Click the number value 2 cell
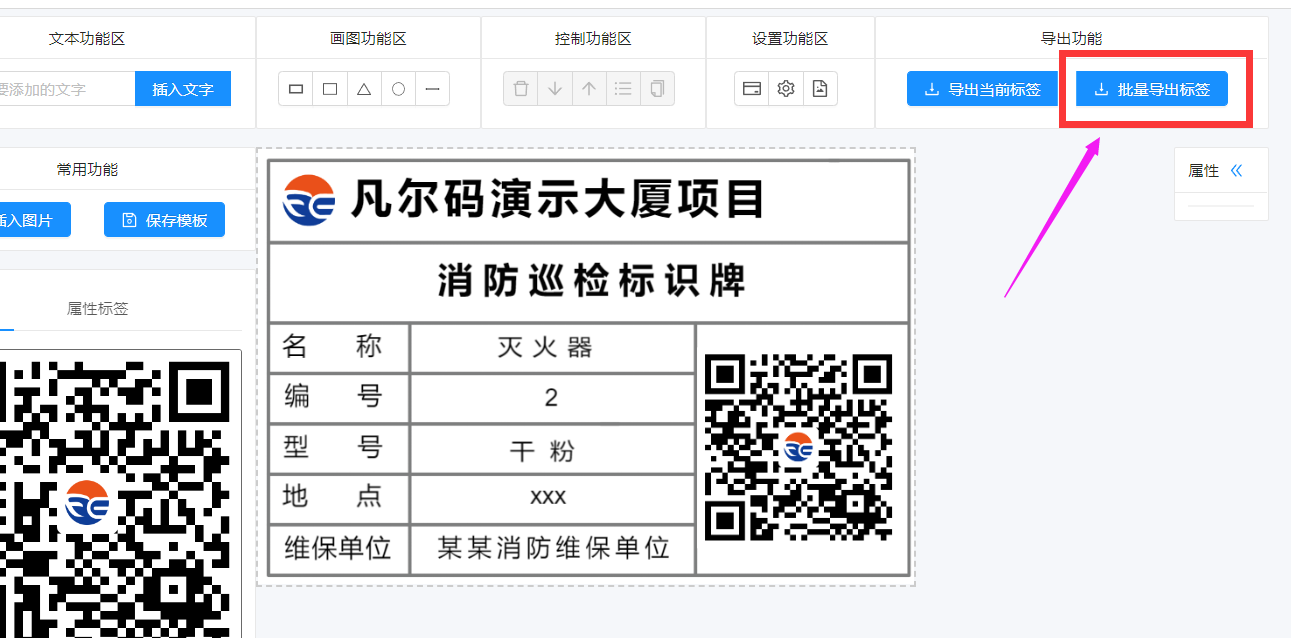The width and height of the screenshot is (1291, 638). pyautogui.click(x=552, y=398)
